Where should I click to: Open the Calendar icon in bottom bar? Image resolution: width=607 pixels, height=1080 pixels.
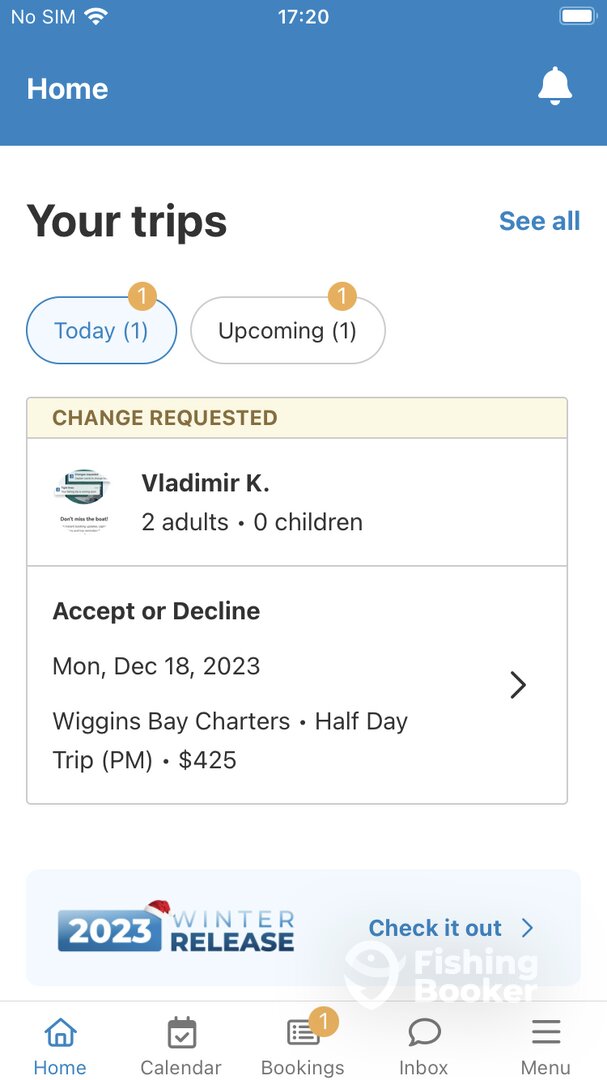[181, 1033]
